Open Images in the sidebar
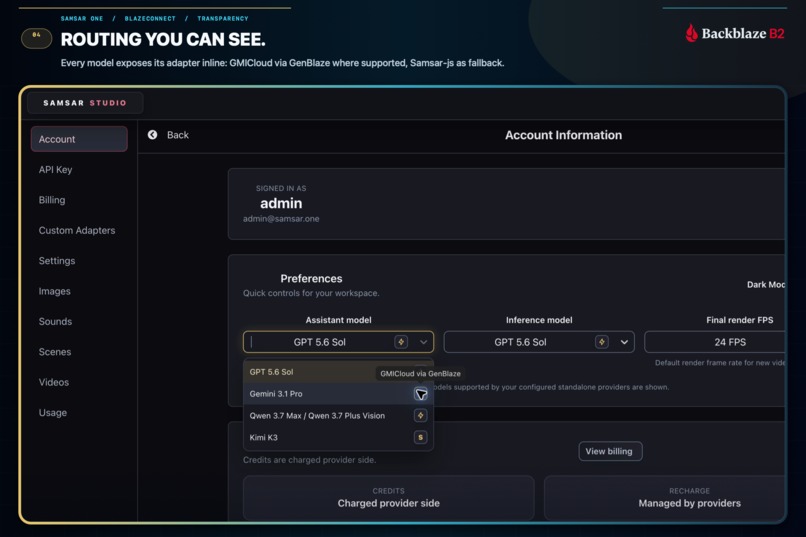This screenshot has height=537, width=806. tap(54, 291)
